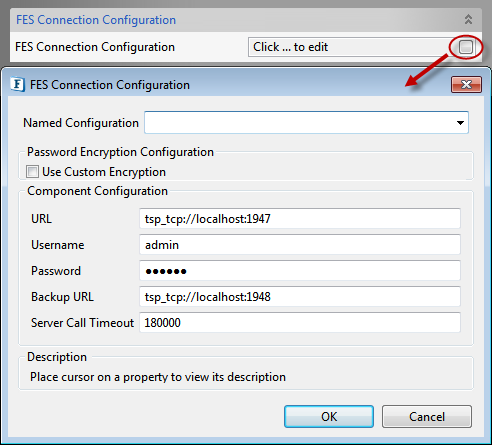The width and height of the screenshot is (492, 445).
Task: Close the FES Connection Configuration dialog
Action: point(466,85)
